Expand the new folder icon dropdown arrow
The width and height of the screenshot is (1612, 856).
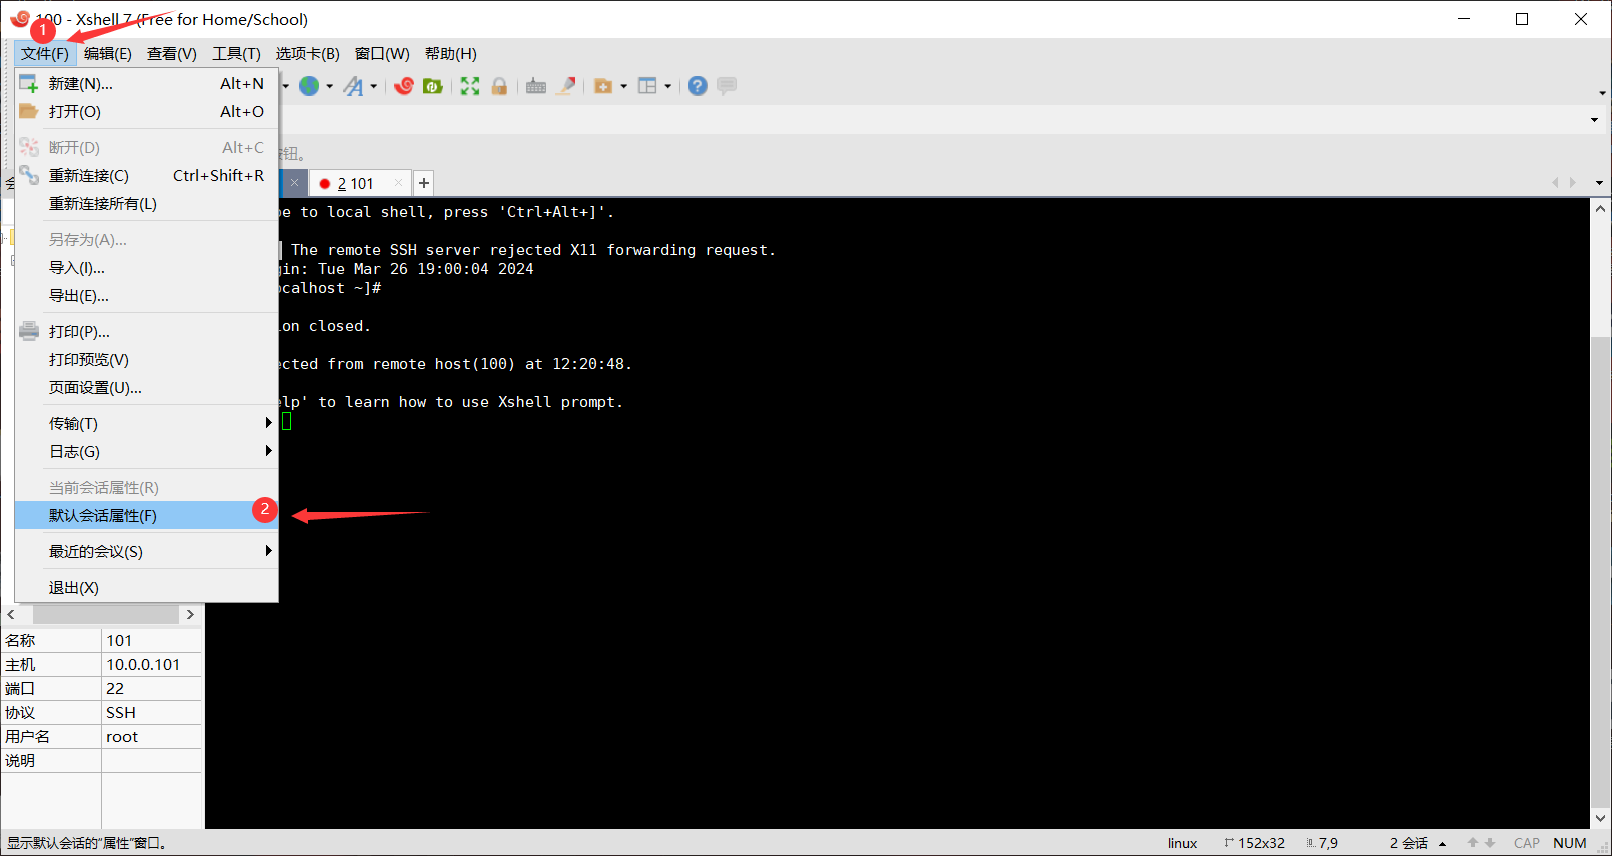[x=623, y=86]
